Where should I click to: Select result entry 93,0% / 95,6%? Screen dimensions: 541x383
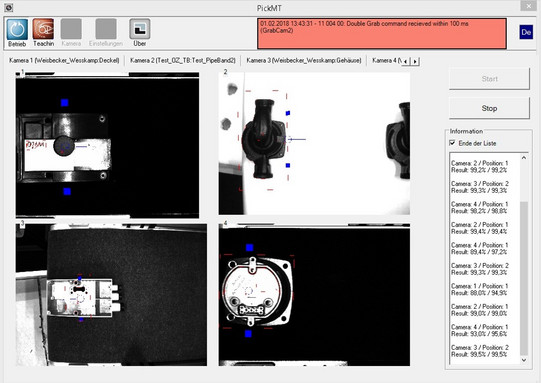tap(480, 330)
